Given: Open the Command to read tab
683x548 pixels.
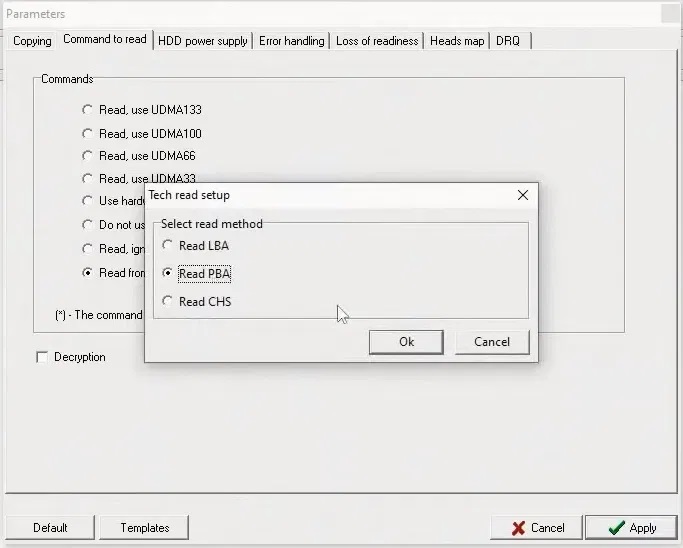Looking at the screenshot, I should [x=104, y=40].
